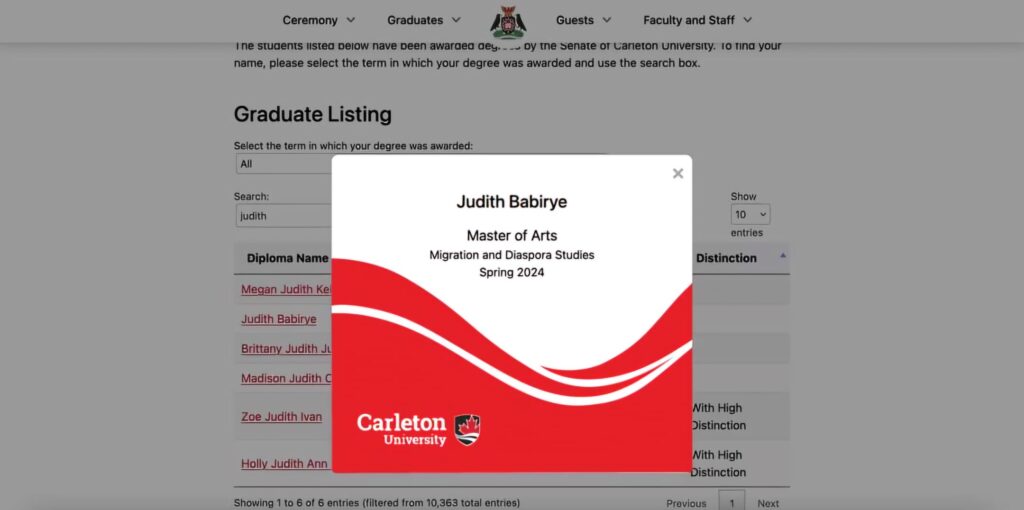Screen dimensions: 1024x510
Task: Open Madison Judith graduate link
Action: click(286, 379)
